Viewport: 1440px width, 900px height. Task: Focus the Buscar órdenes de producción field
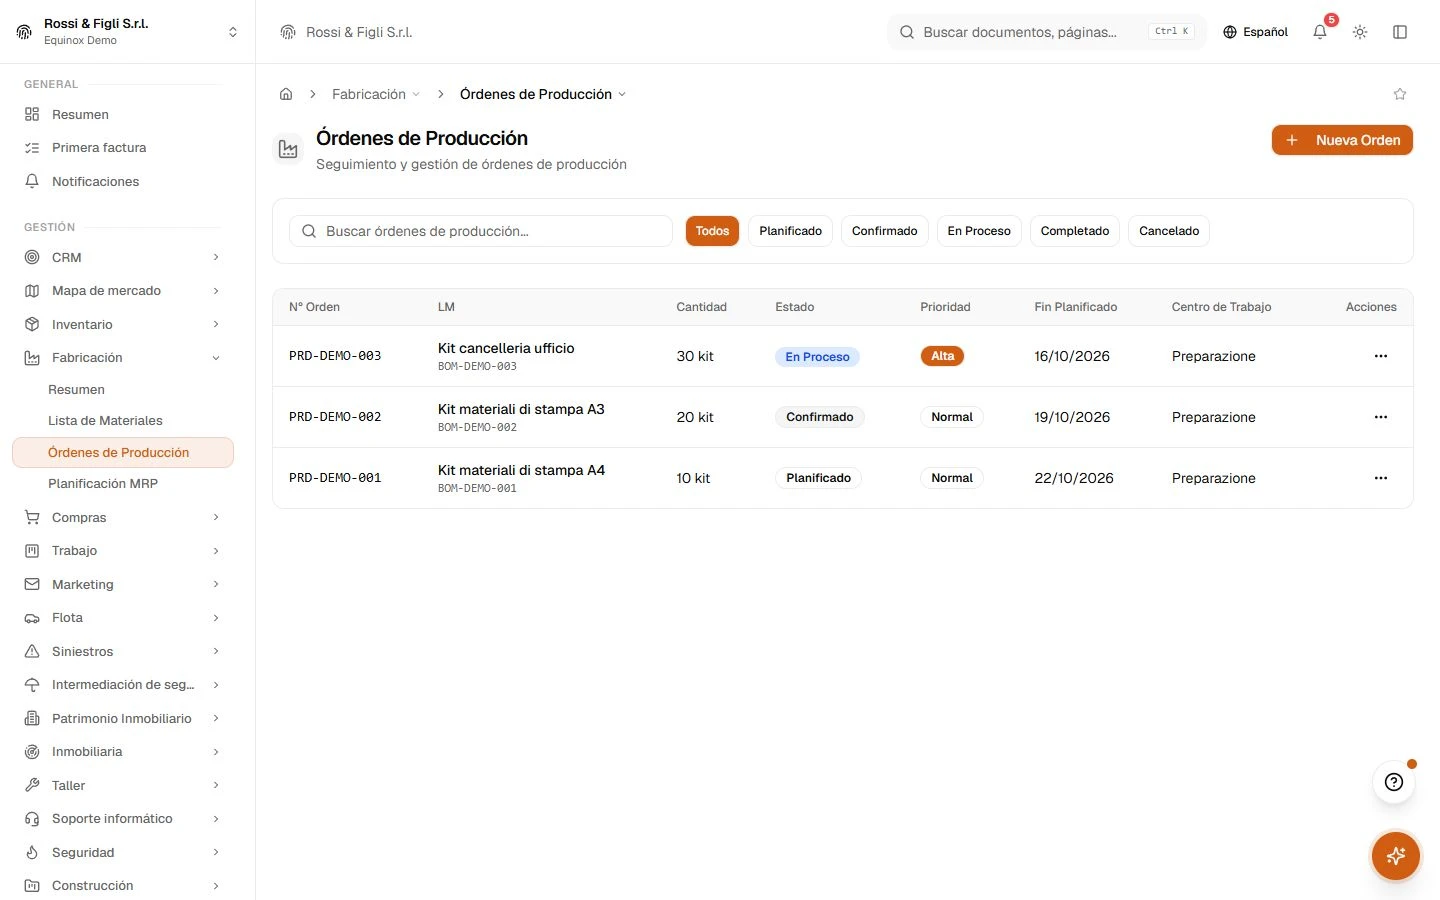[x=481, y=231]
